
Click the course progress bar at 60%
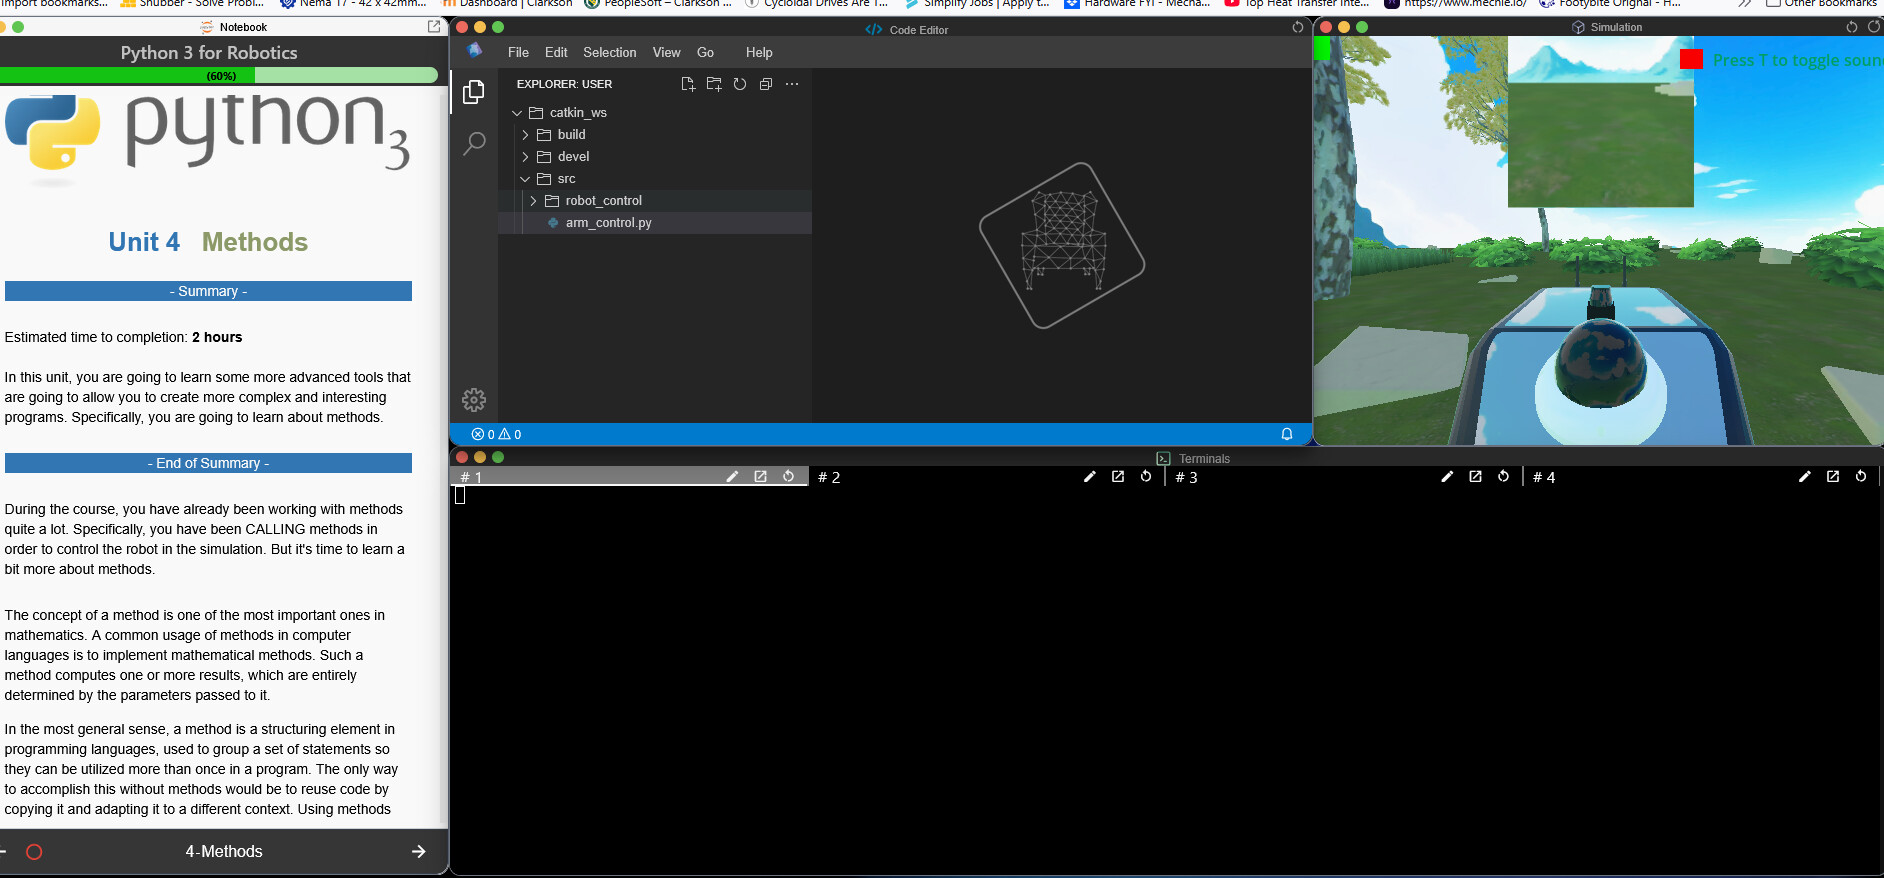pyautogui.click(x=220, y=76)
